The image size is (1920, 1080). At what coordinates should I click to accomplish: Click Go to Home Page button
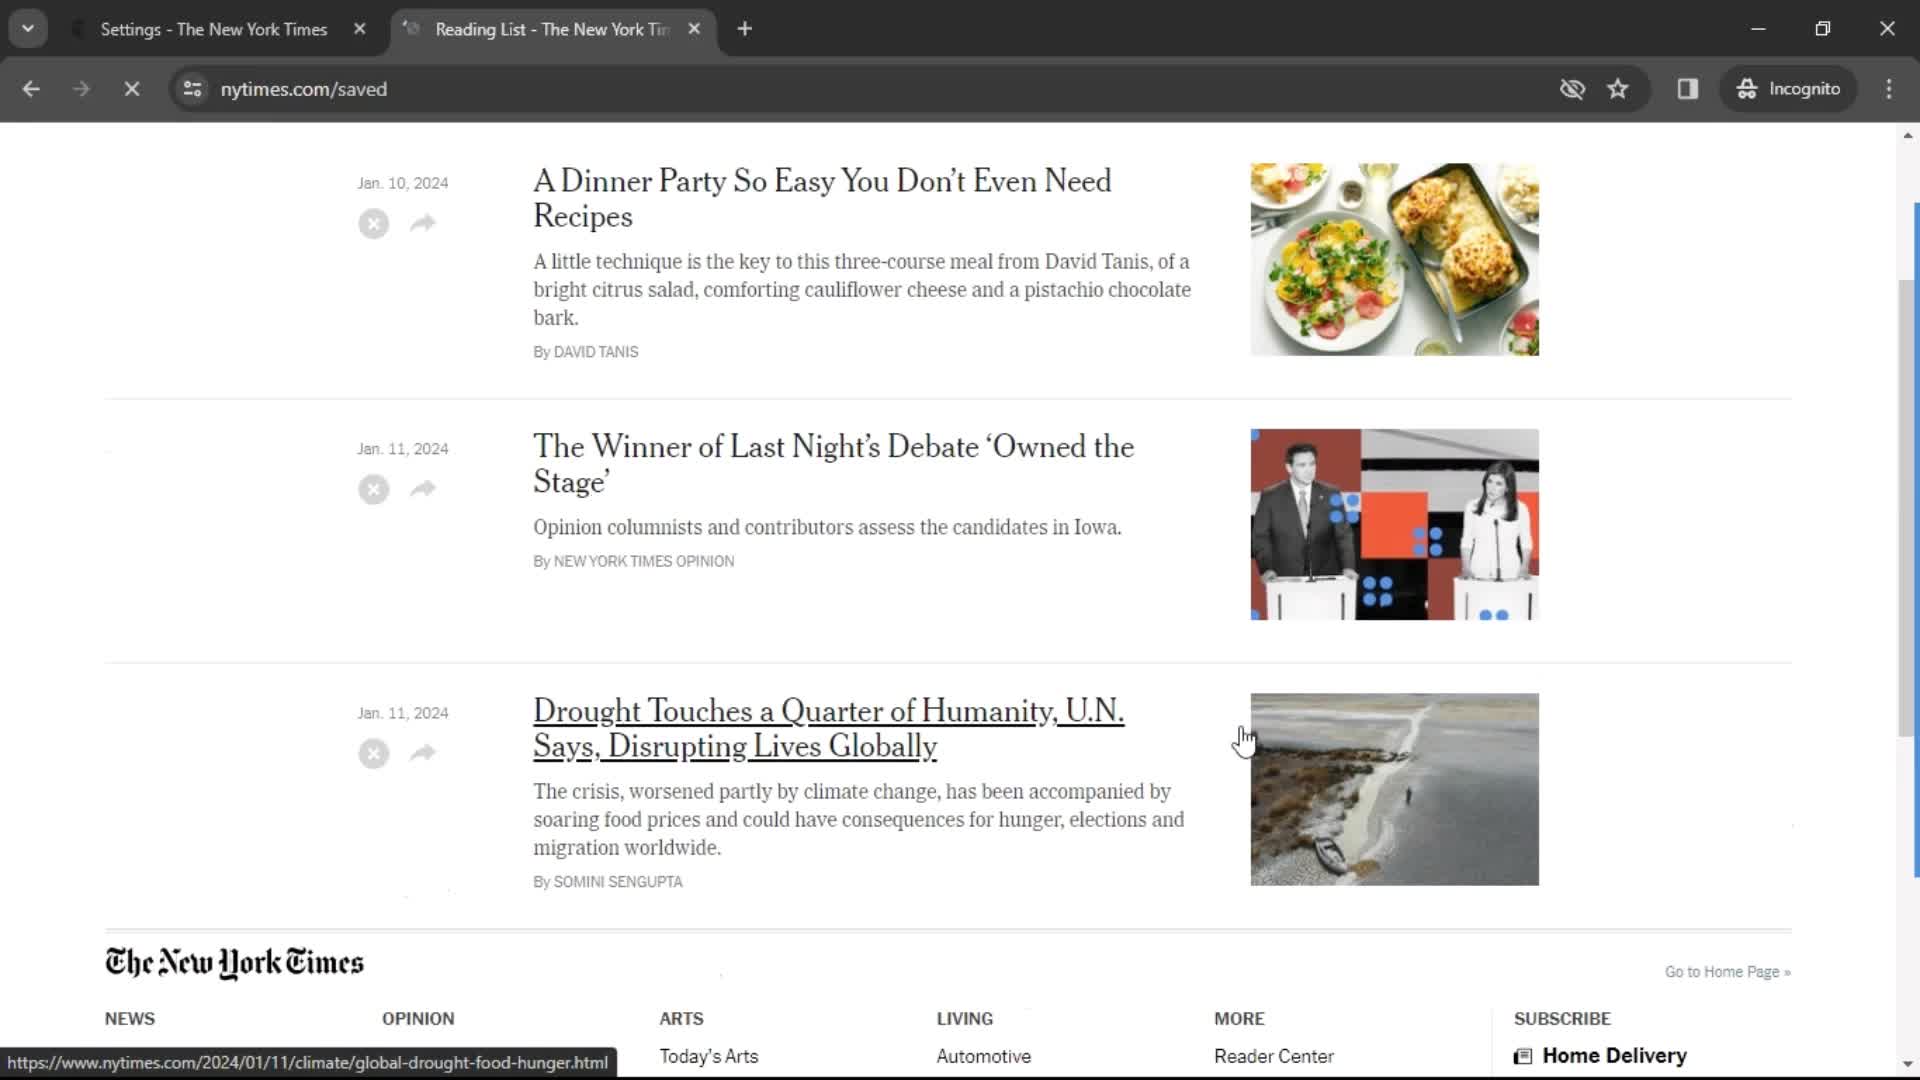tap(1726, 972)
